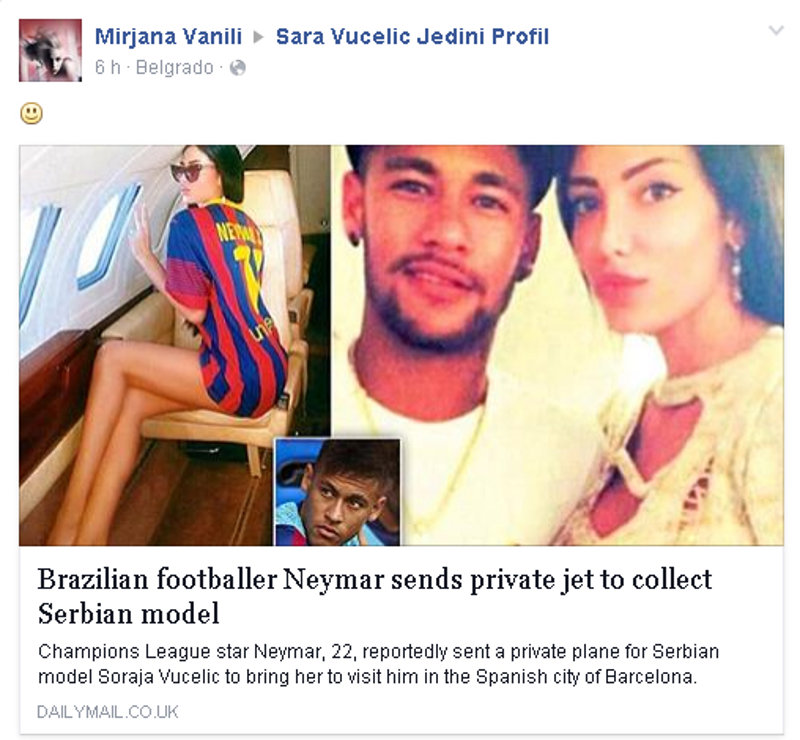Click the smiley emoticon in post
Screen dimensions: 800x740
[32, 113]
